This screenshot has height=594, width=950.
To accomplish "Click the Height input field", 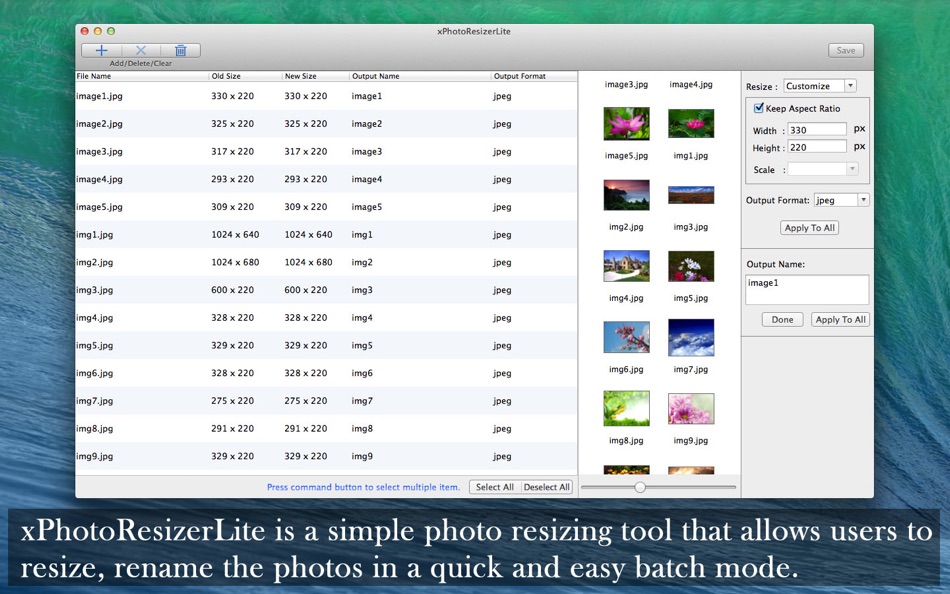I will click(x=817, y=147).
